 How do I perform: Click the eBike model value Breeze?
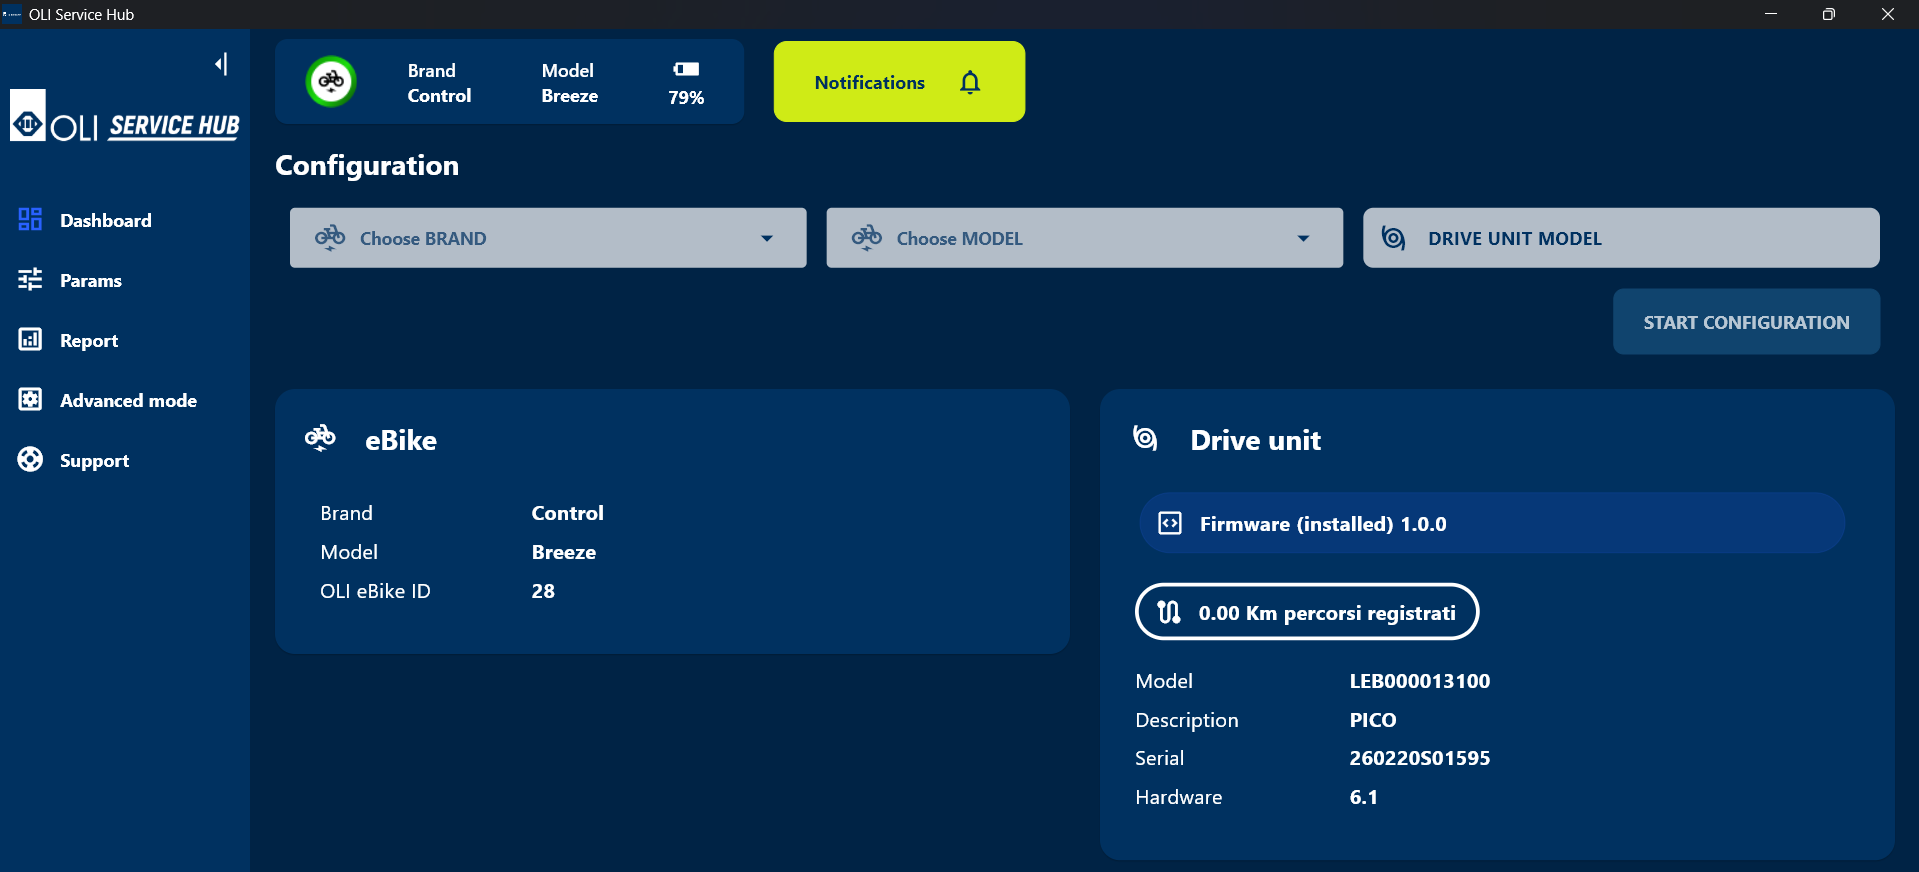pos(564,552)
